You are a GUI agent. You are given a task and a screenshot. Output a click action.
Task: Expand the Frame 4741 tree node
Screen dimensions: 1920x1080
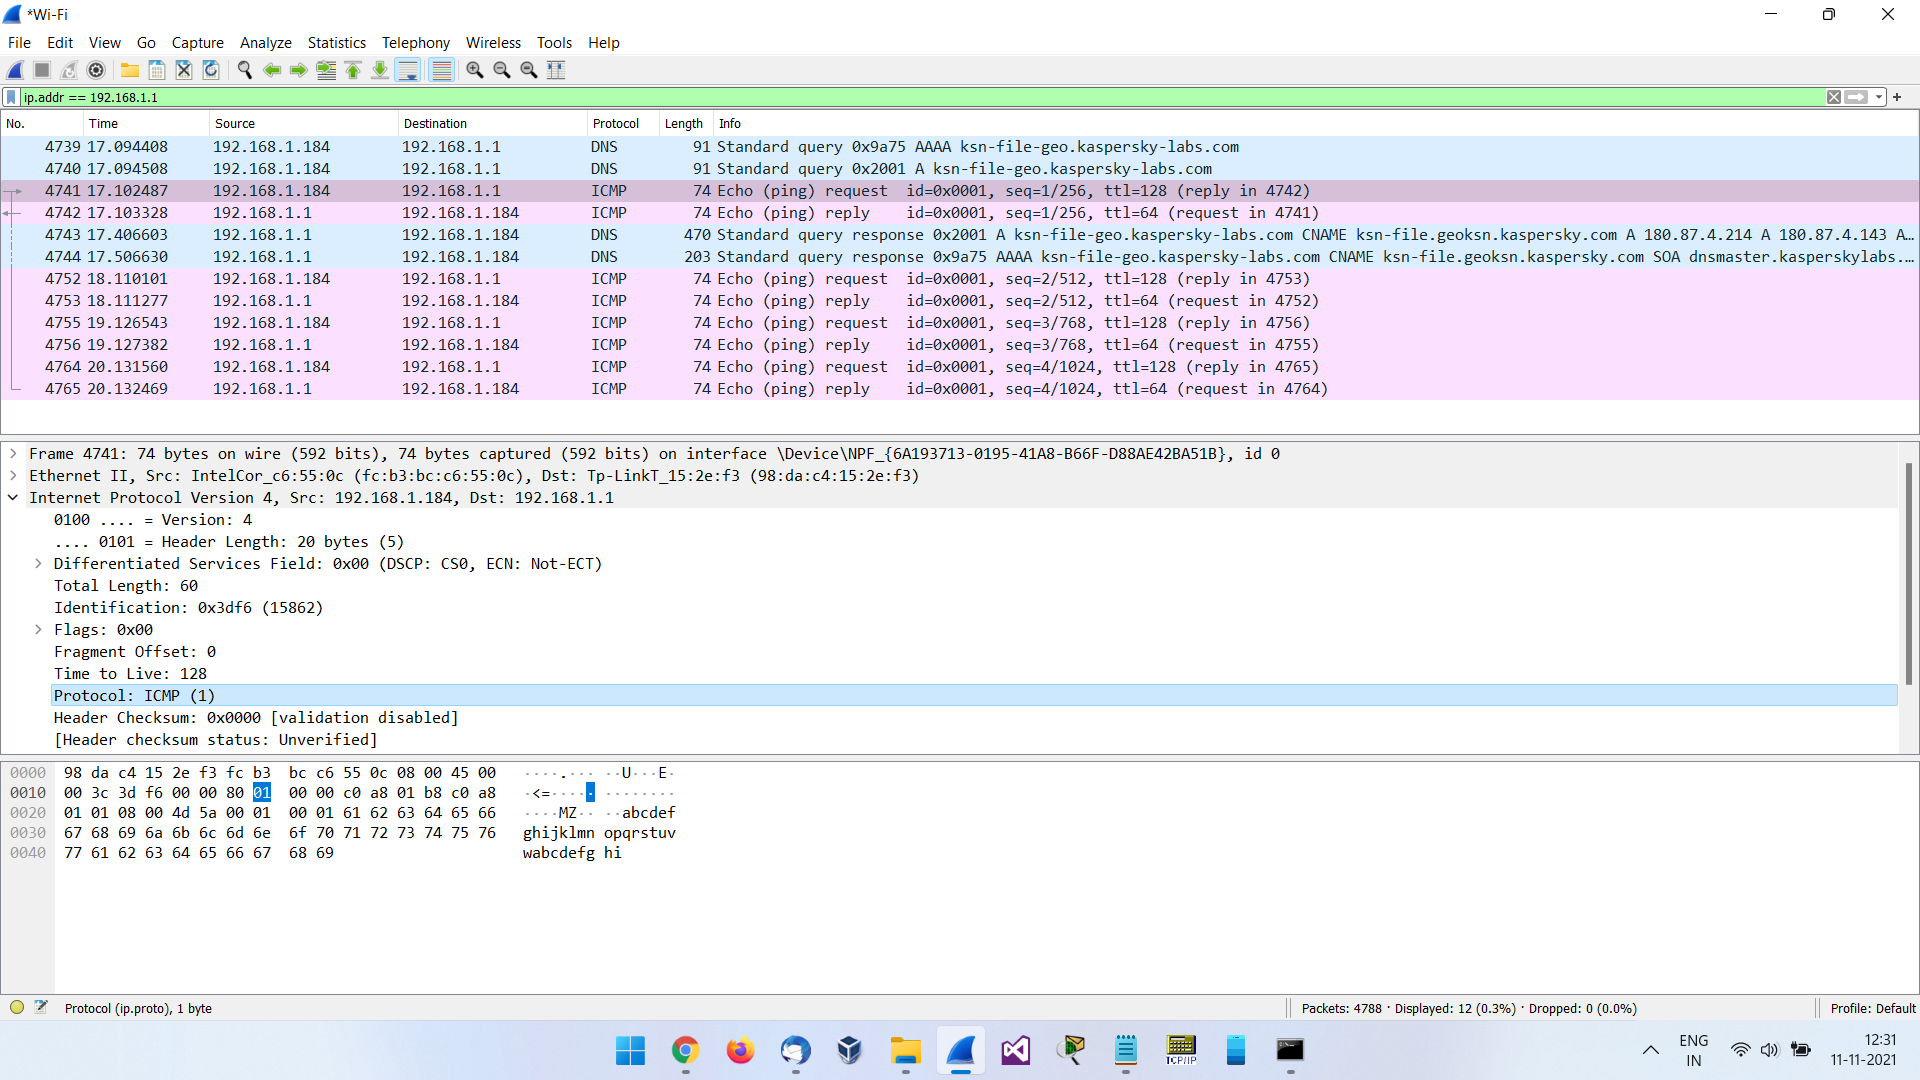[13, 454]
